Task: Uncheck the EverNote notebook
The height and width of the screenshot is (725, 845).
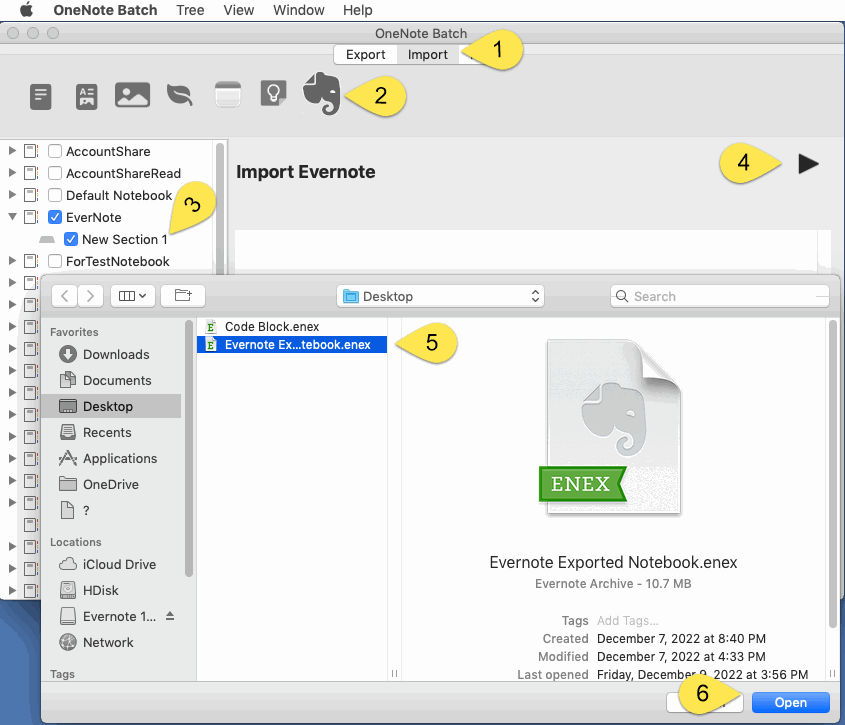Action: click(55, 217)
